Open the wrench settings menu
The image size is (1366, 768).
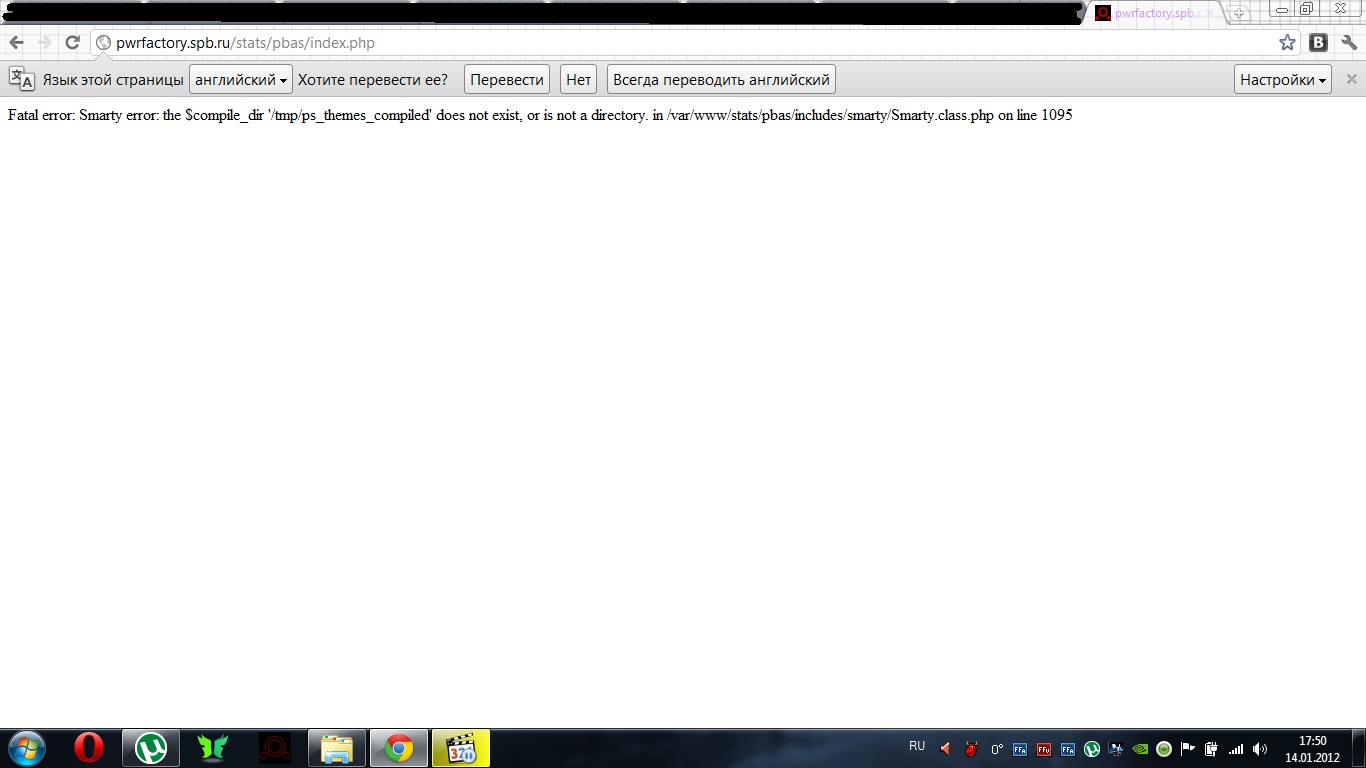1348,43
